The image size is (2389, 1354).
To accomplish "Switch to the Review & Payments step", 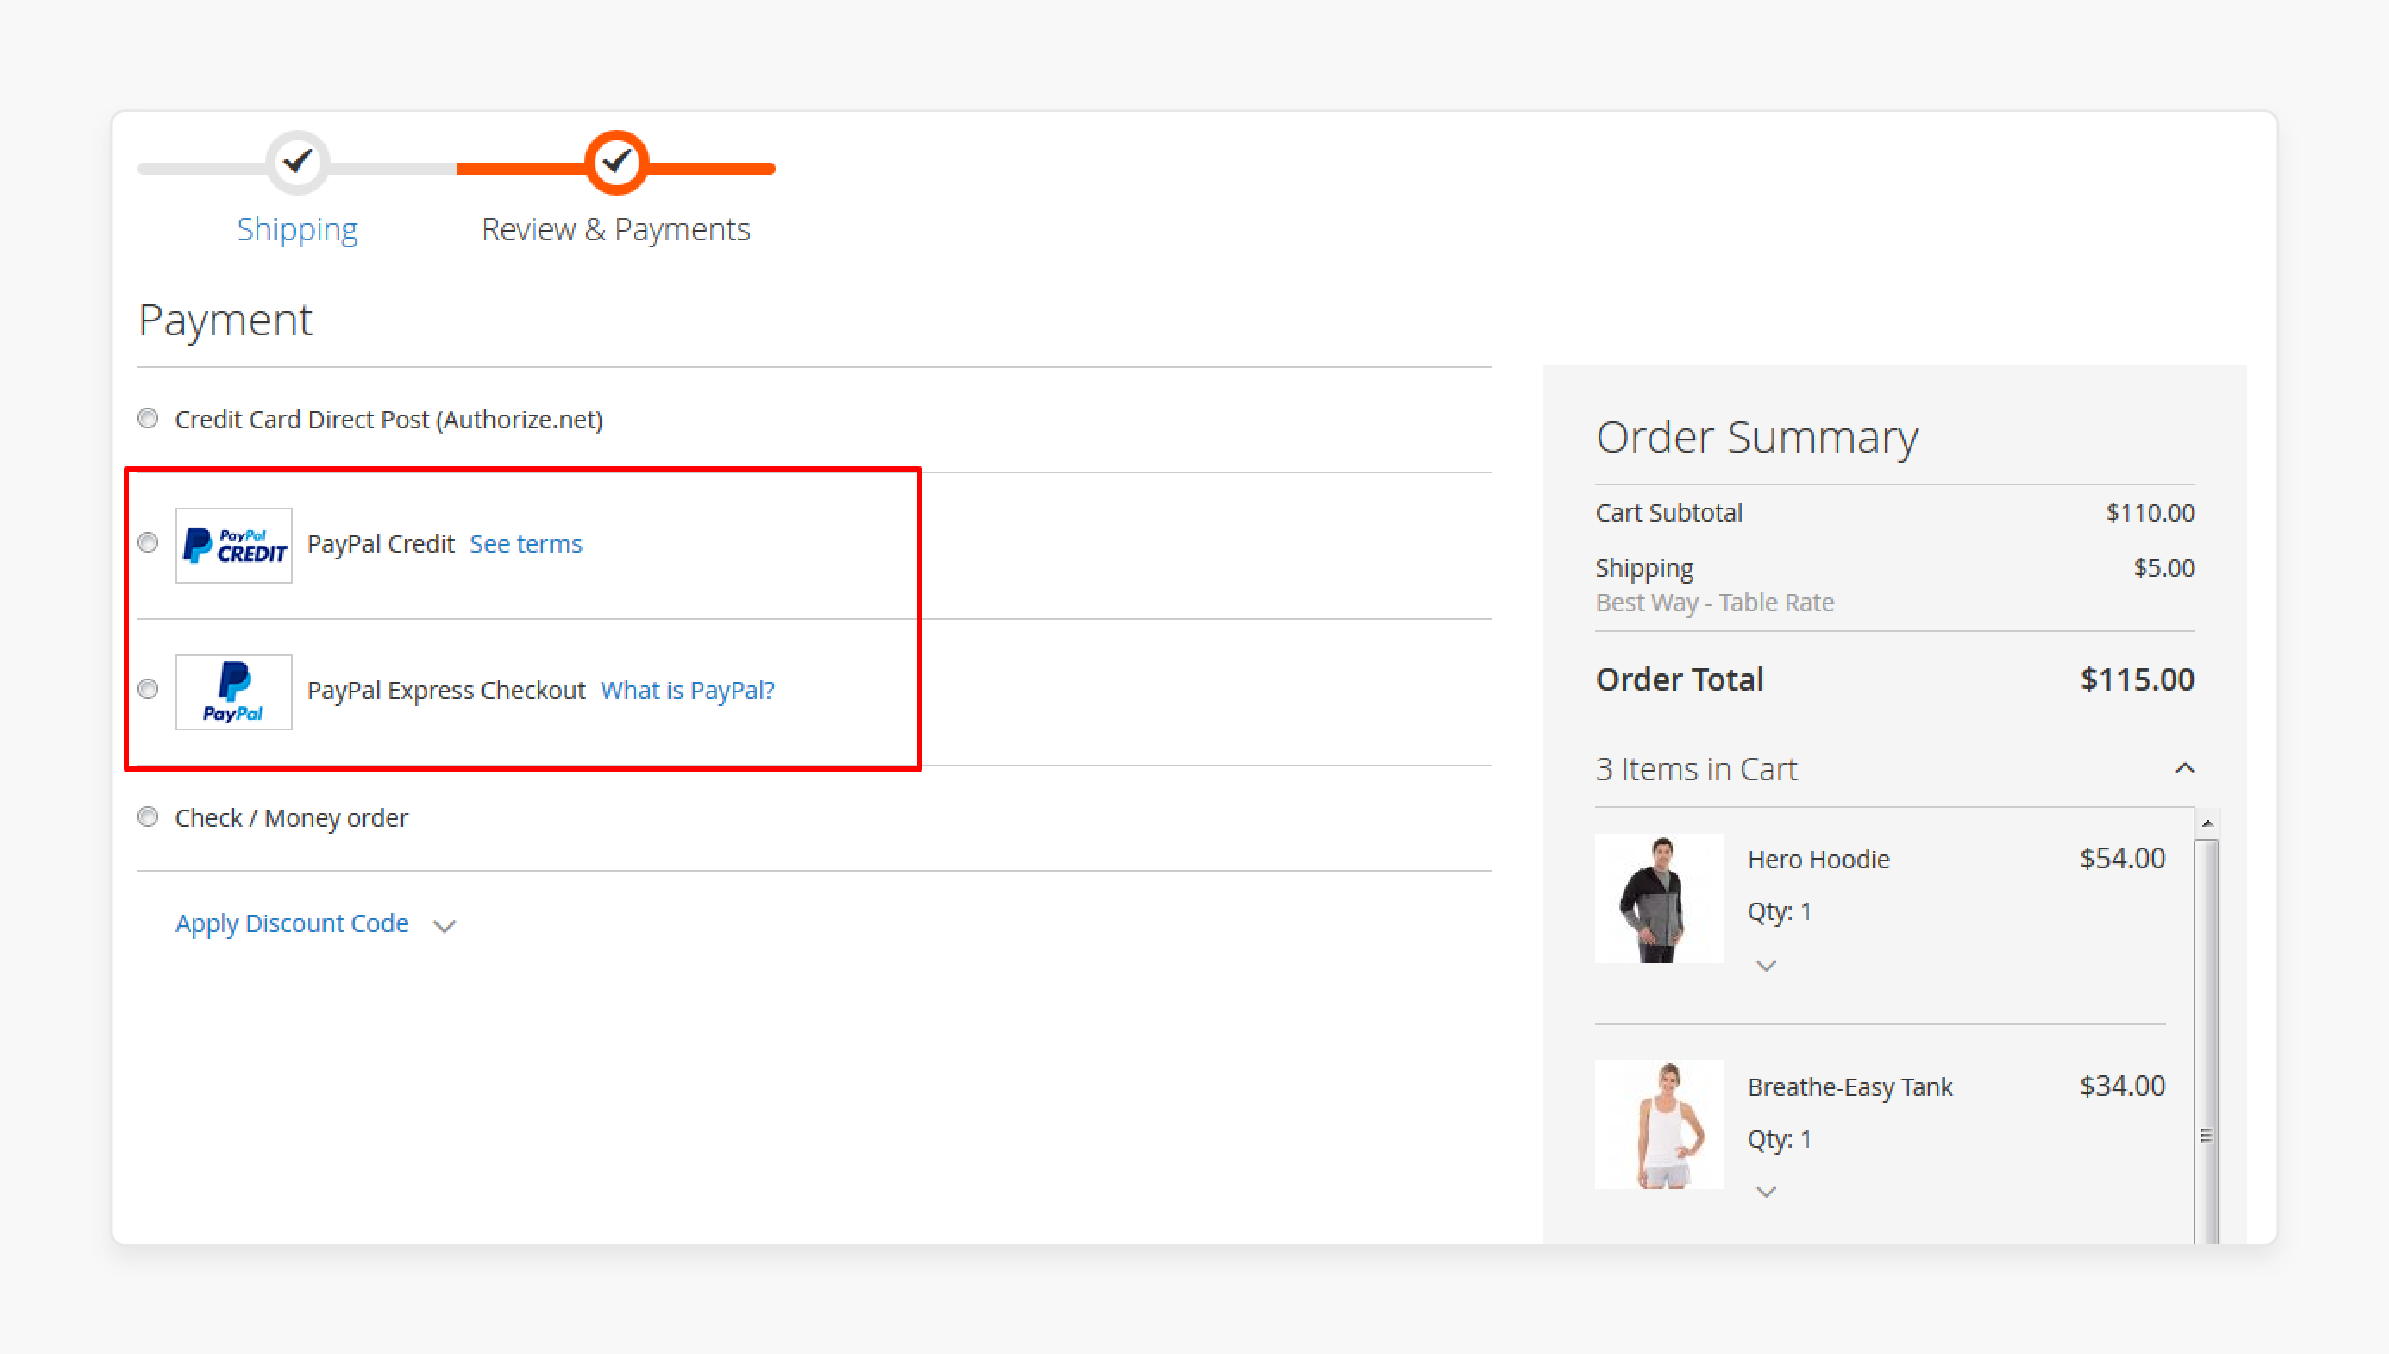I will coord(616,228).
